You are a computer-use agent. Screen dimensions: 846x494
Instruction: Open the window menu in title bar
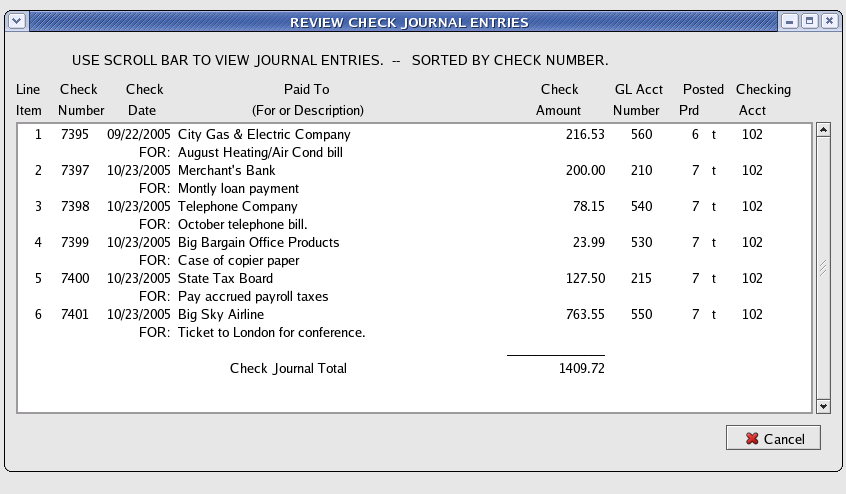(16, 21)
